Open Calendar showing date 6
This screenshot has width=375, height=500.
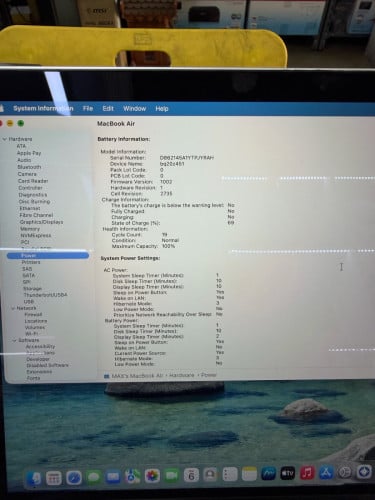pos(191,475)
